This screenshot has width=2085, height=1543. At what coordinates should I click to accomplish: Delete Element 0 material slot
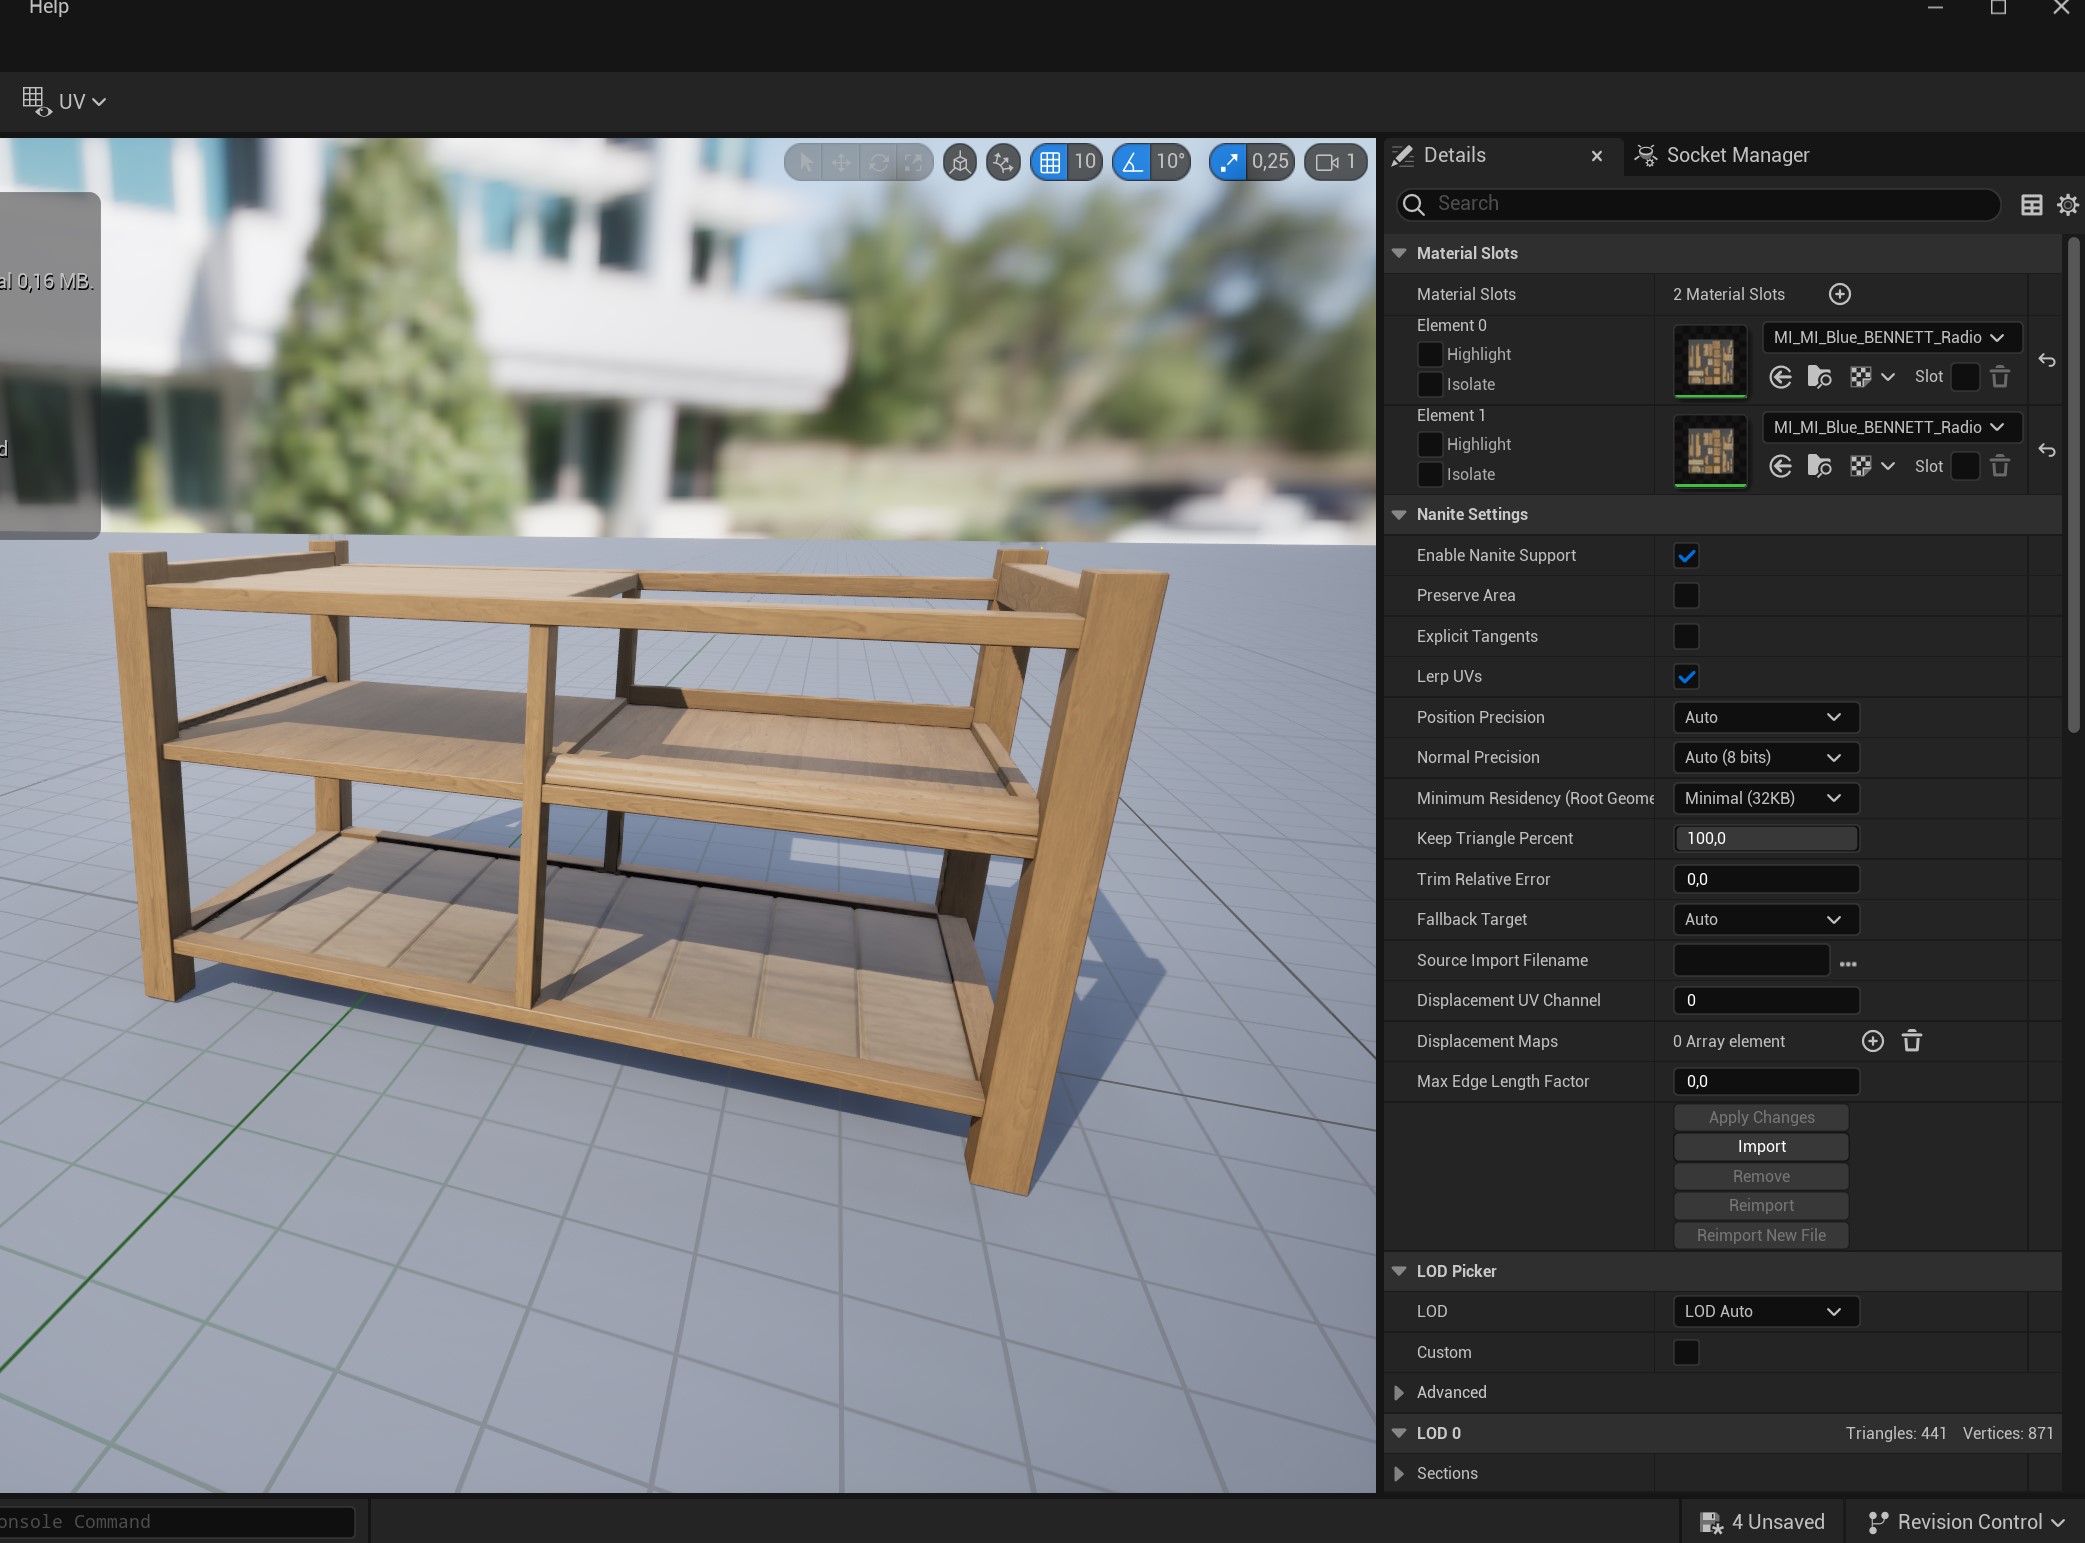pyautogui.click(x=1999, y=377)
